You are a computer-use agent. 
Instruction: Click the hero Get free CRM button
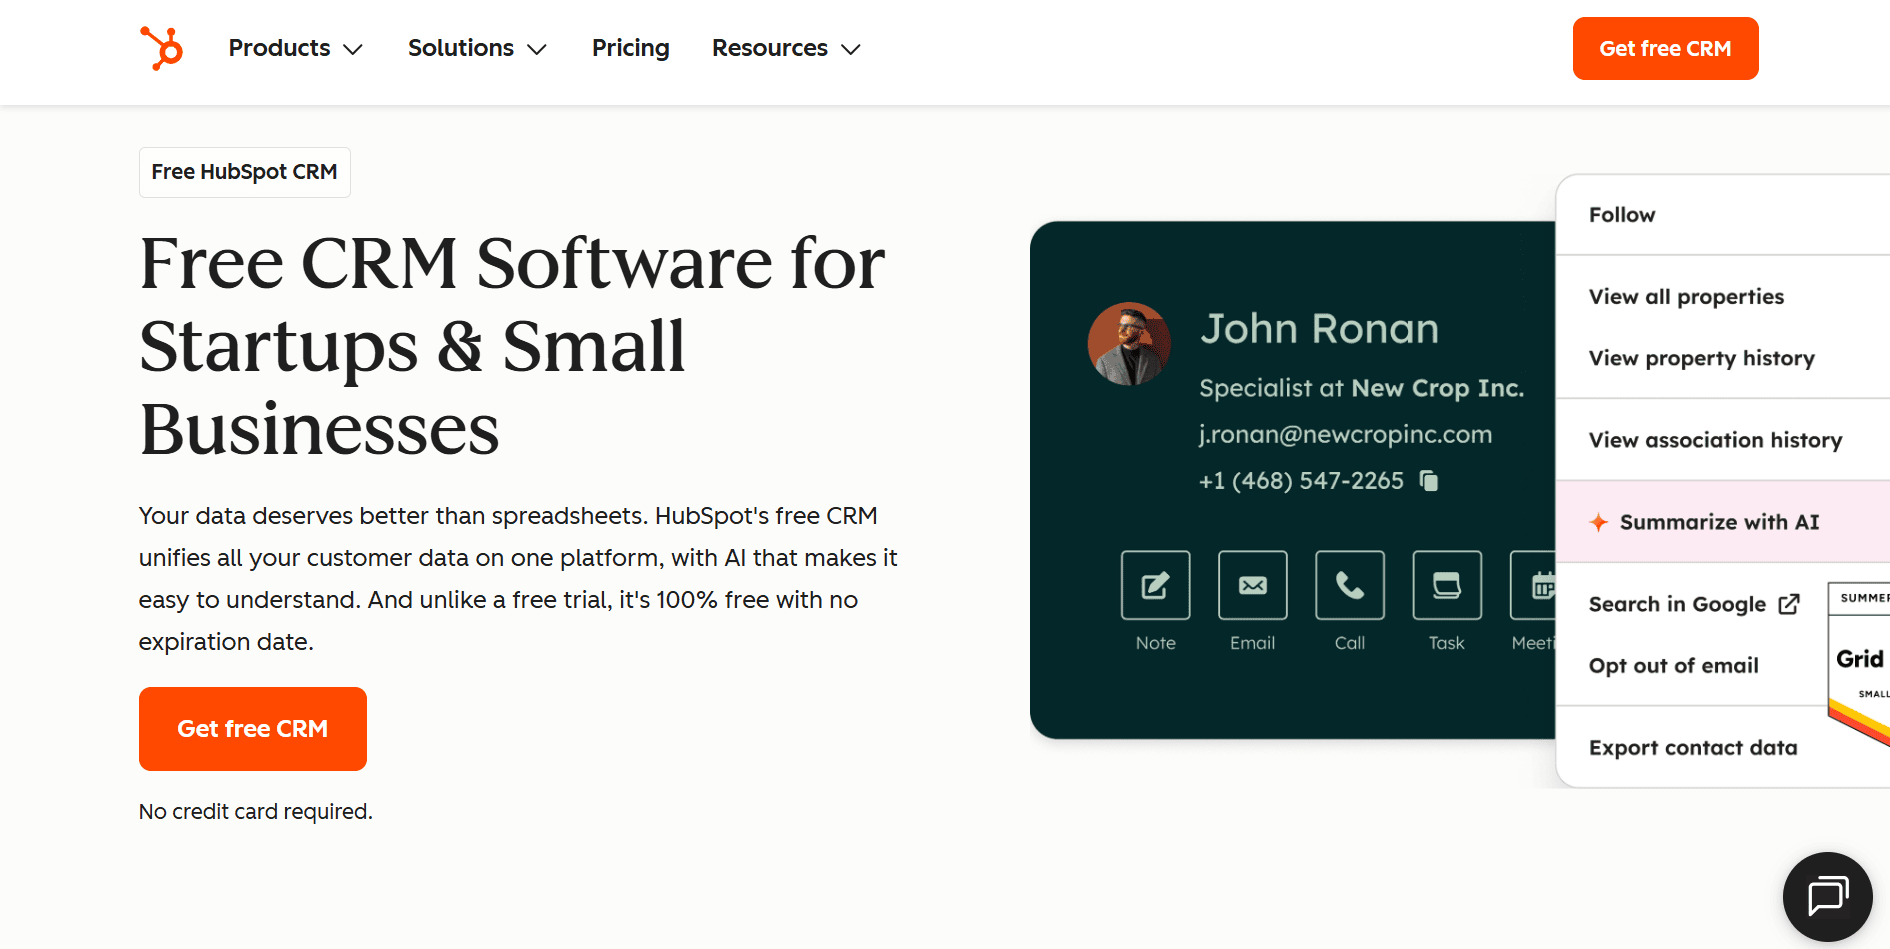click(253, 729)
